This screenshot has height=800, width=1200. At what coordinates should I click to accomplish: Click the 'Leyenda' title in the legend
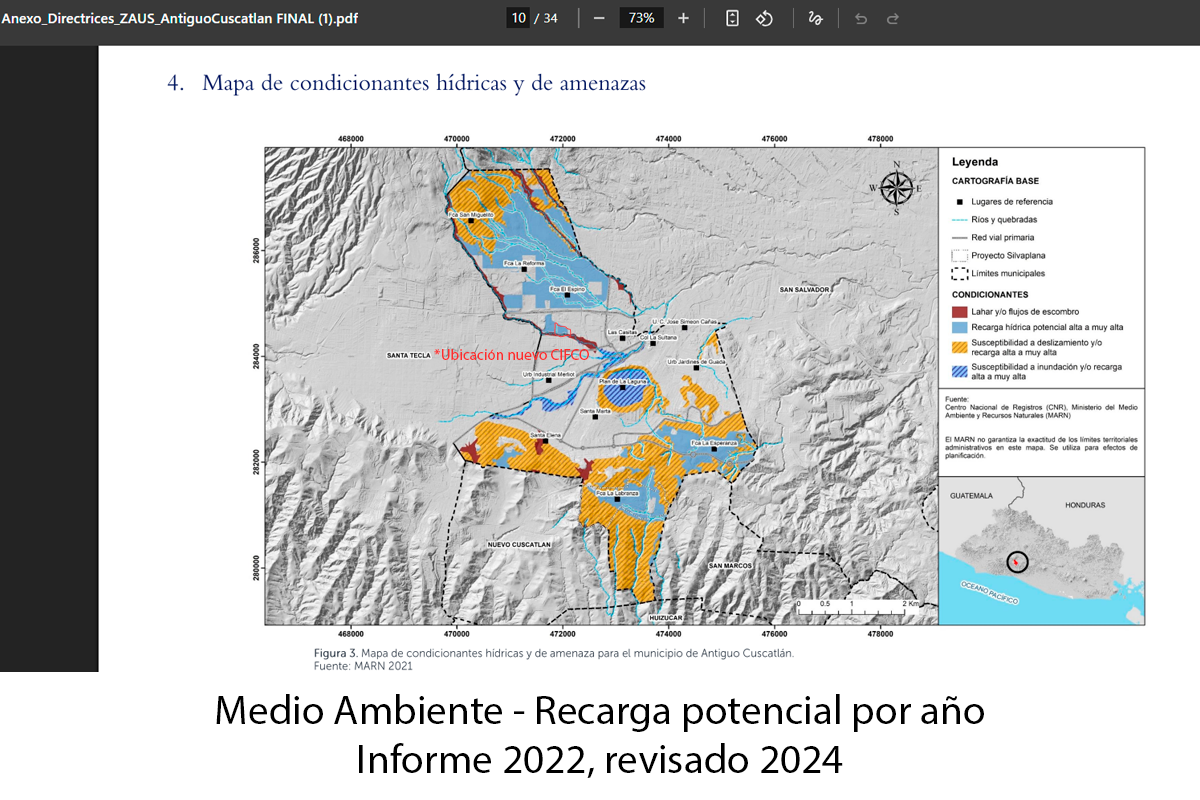(x=975, y=162)
